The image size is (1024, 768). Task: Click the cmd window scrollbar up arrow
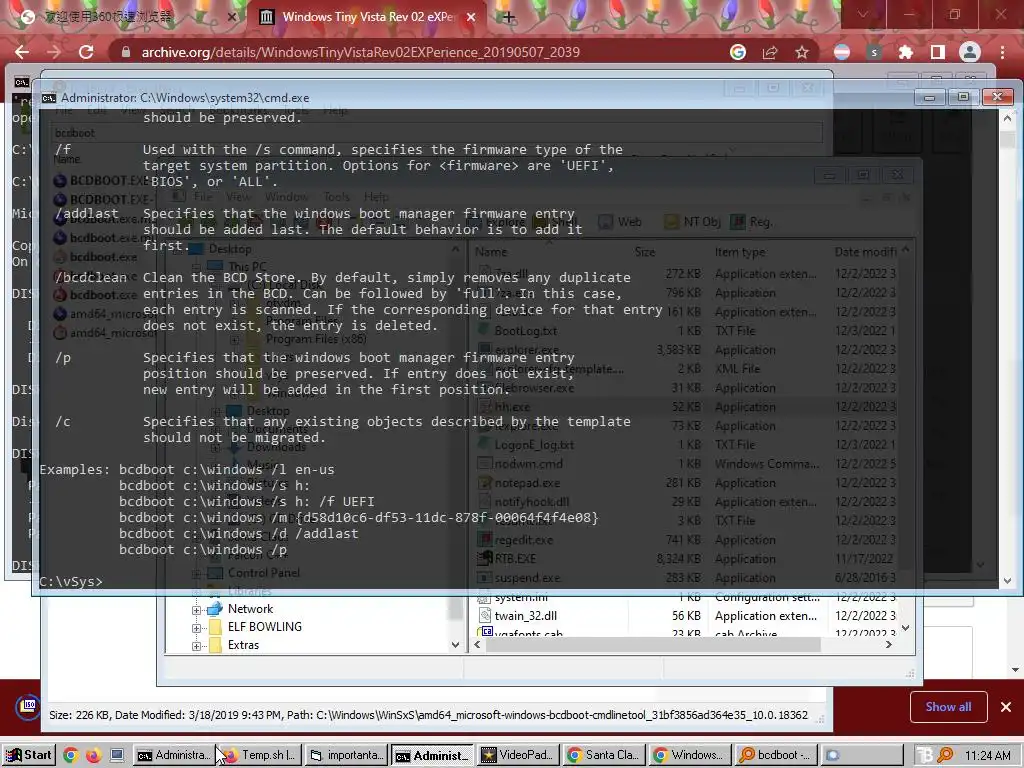pyautogui.click(x=1008, y=120)
